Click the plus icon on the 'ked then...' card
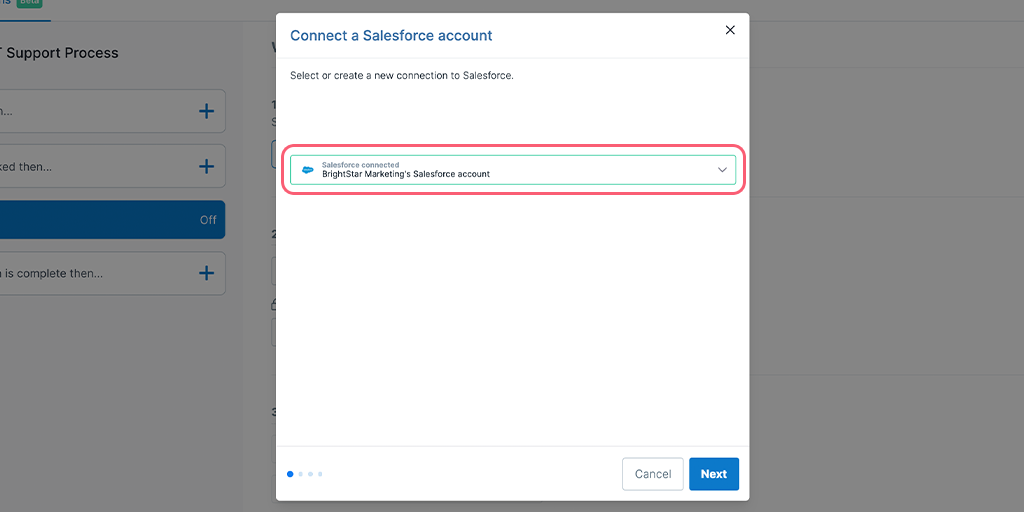This screenshot has height=512, width=1024. point(206,167)
